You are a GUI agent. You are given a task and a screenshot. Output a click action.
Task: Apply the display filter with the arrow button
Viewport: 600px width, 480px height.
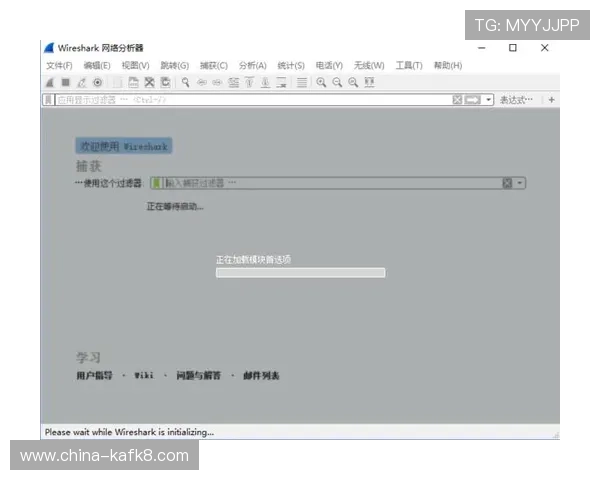coord(473,100)
